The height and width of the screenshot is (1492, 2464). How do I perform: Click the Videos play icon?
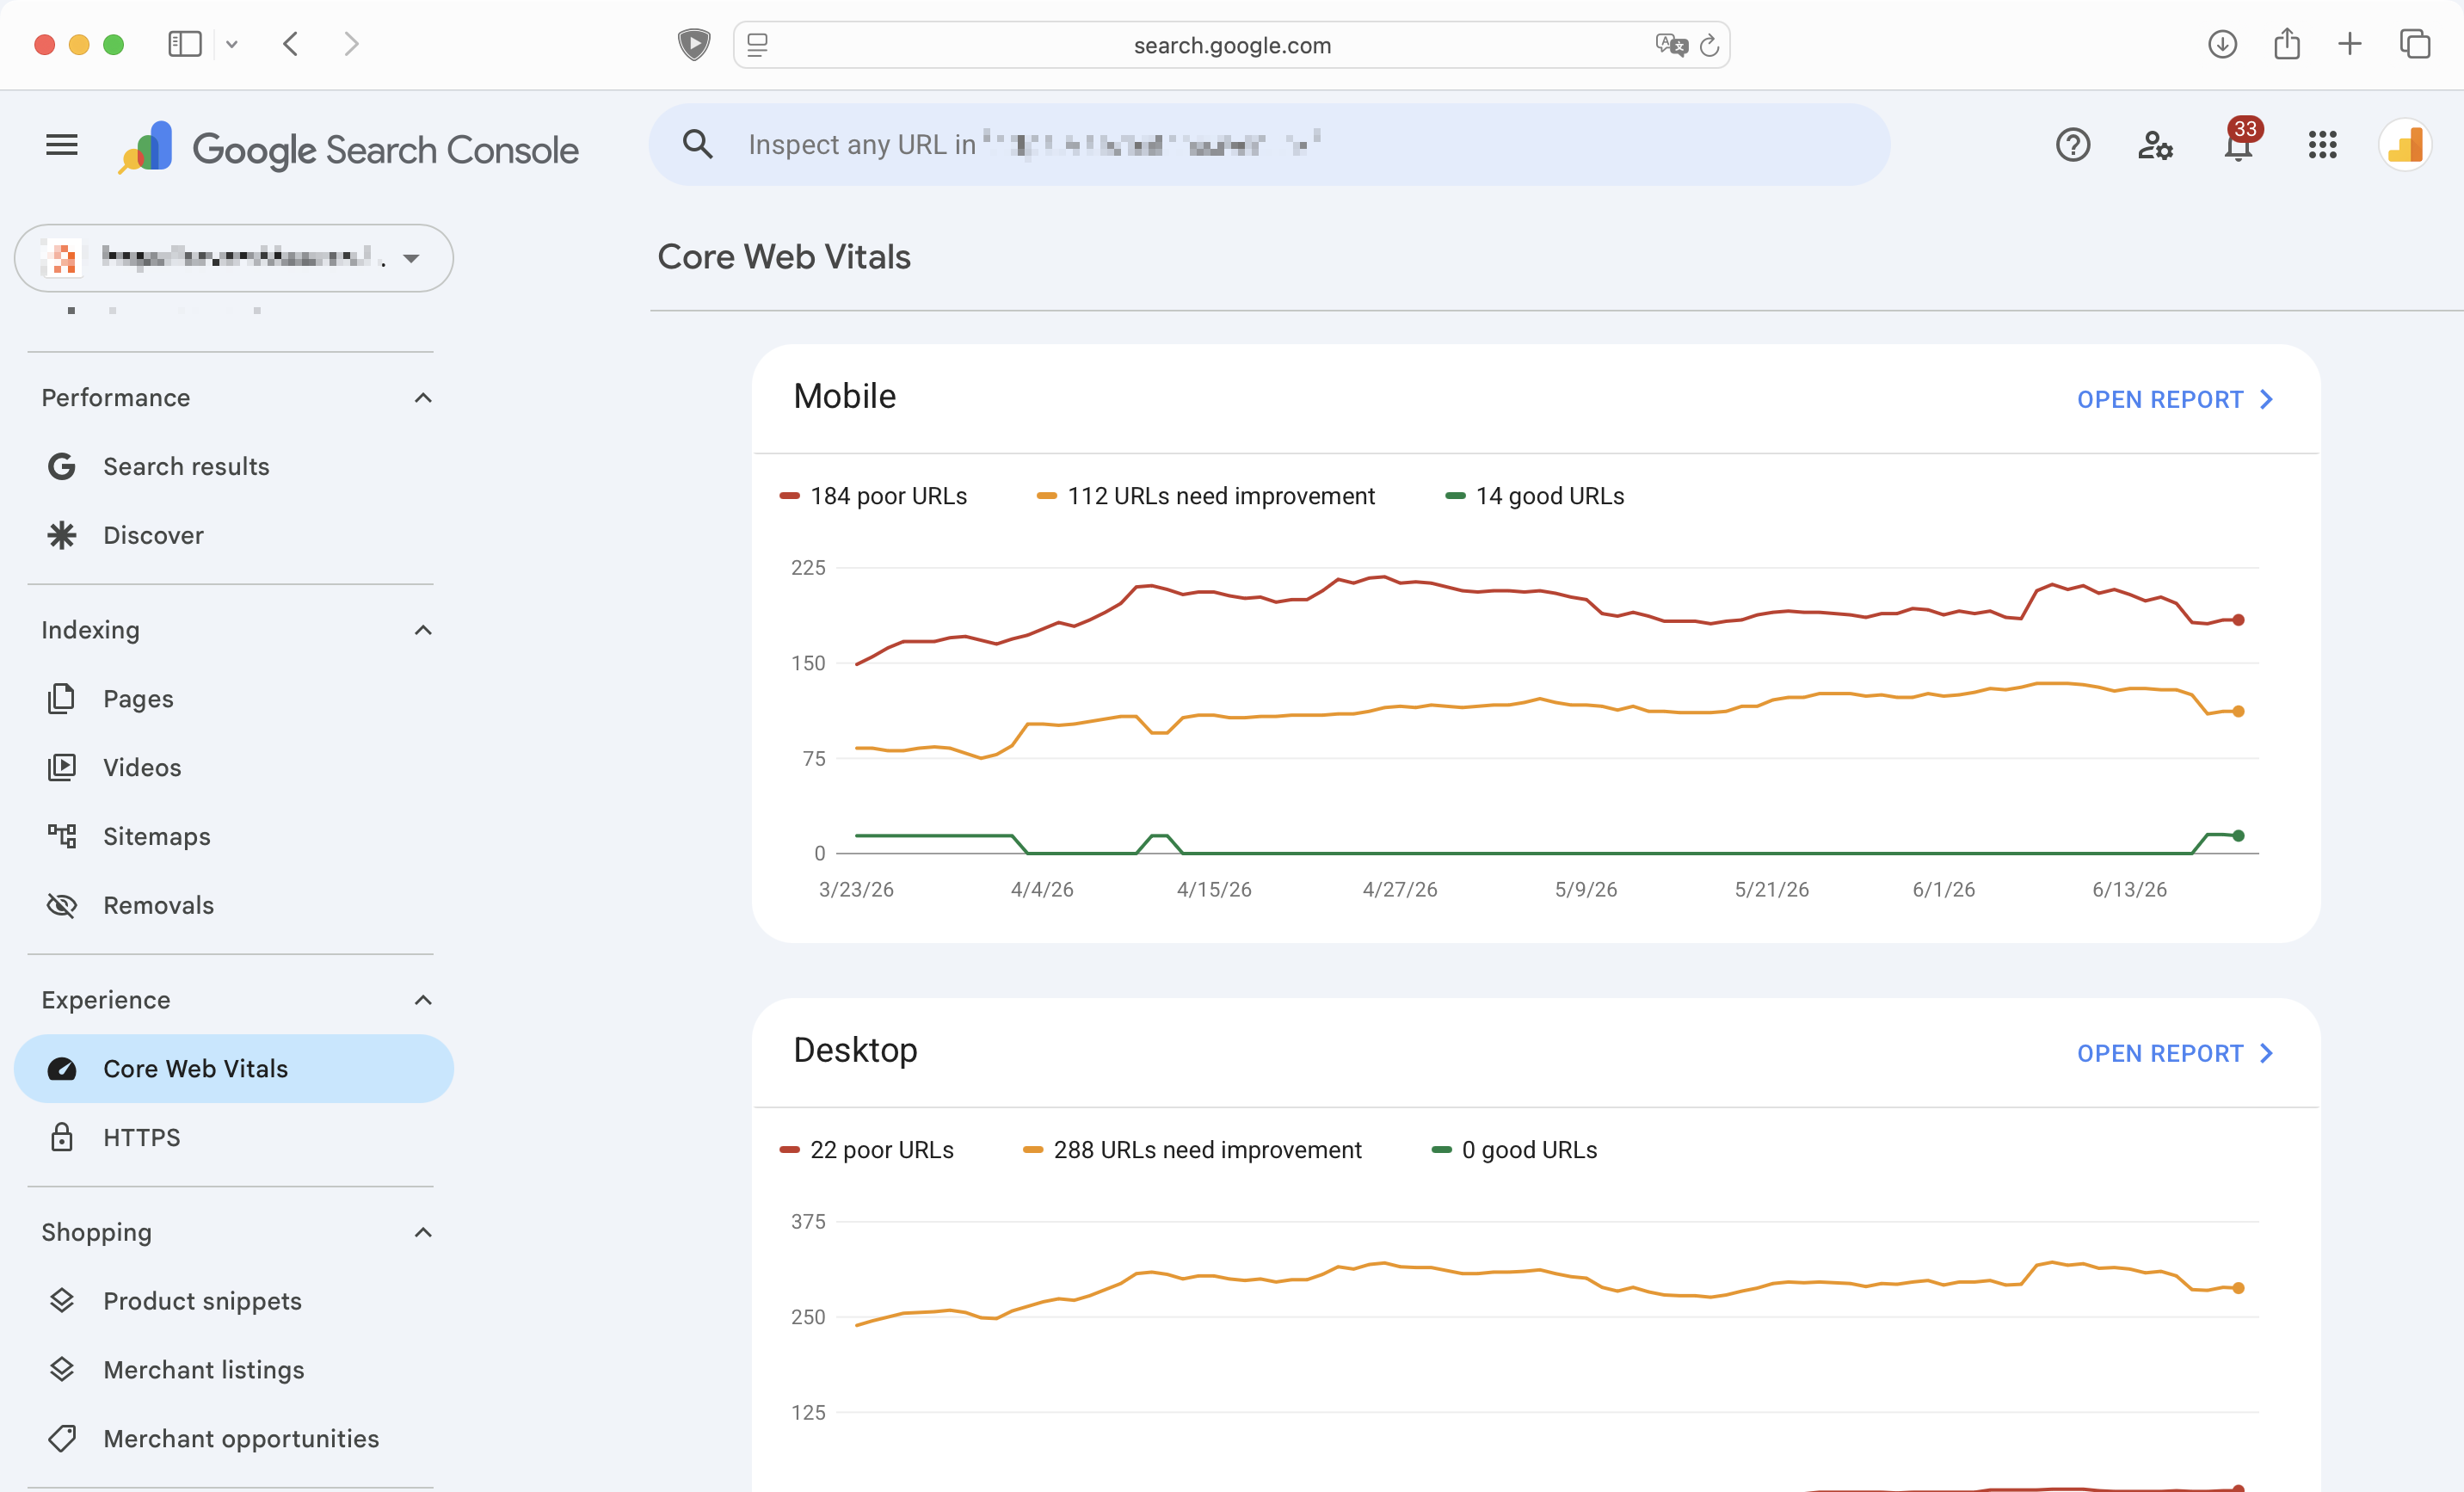[x=62, y=767]
